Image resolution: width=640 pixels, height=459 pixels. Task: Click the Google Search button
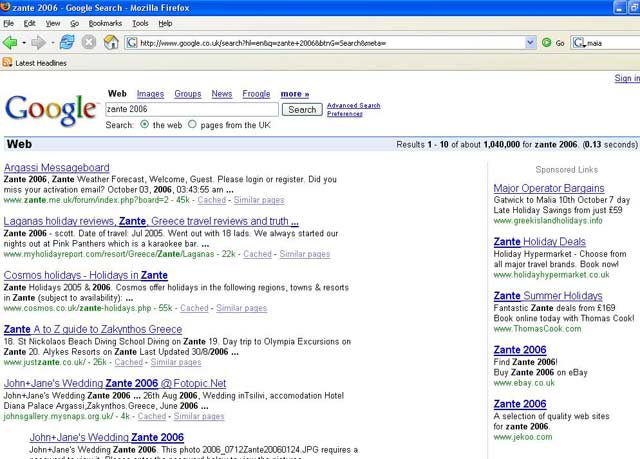tap(302, 109)
